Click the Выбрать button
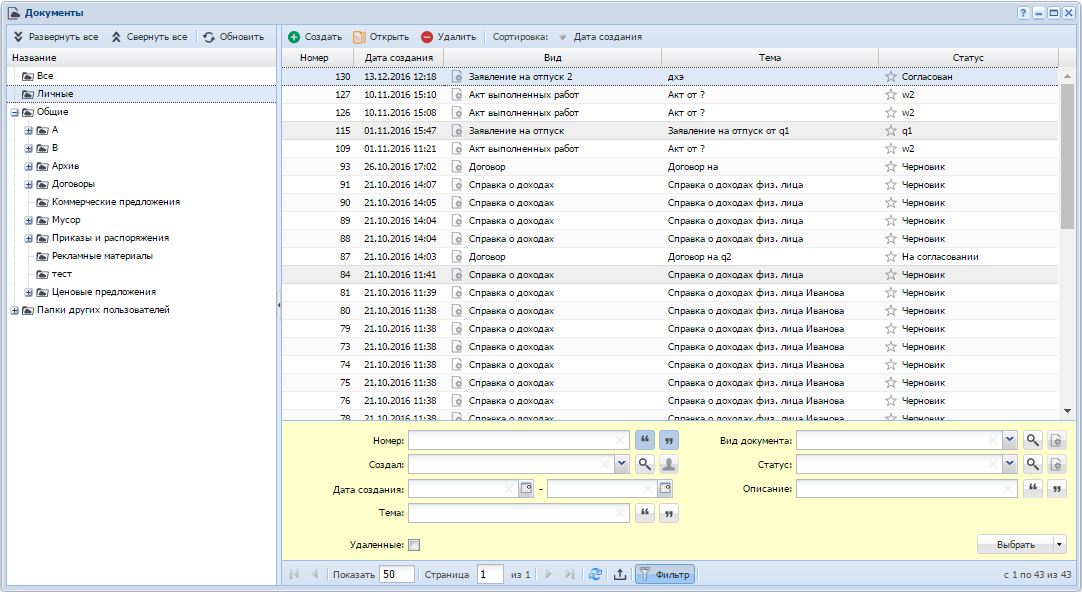 (x=1016, y=545)
